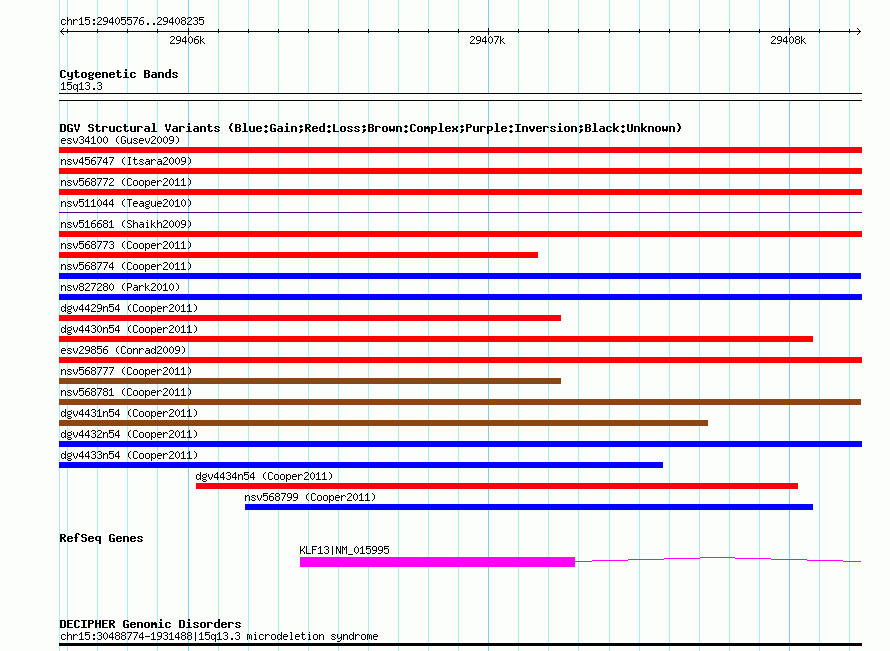Viewport: 890px width, 651px height.
Task: Select the brown complex bar for nsv568777
Action: tap(310, 381)
